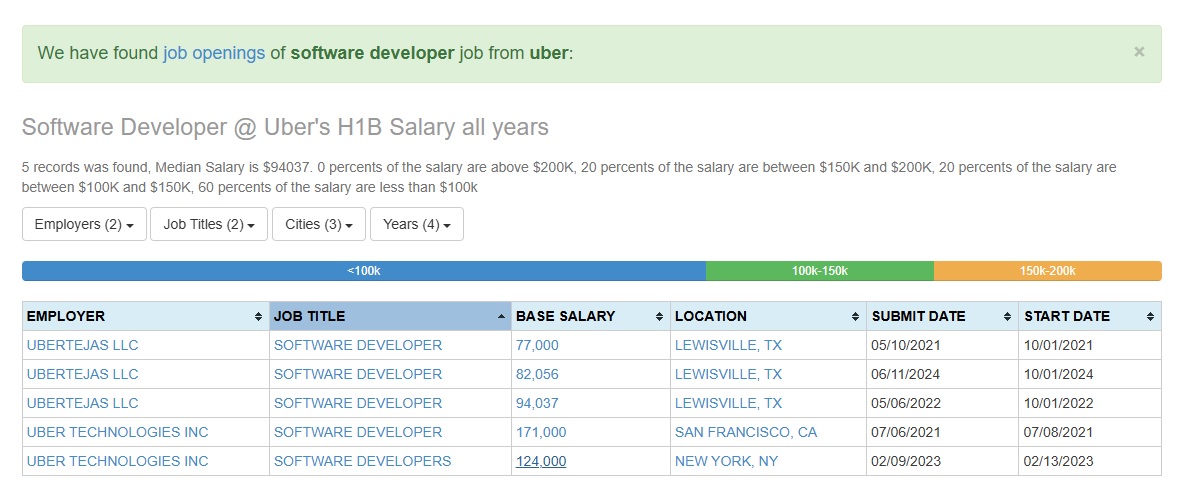Viewport: 1201px width, 491px height.
Task: Click SOFTWARE DEVELOPER in the 77,000 row
Action: (x=358, y=345)
